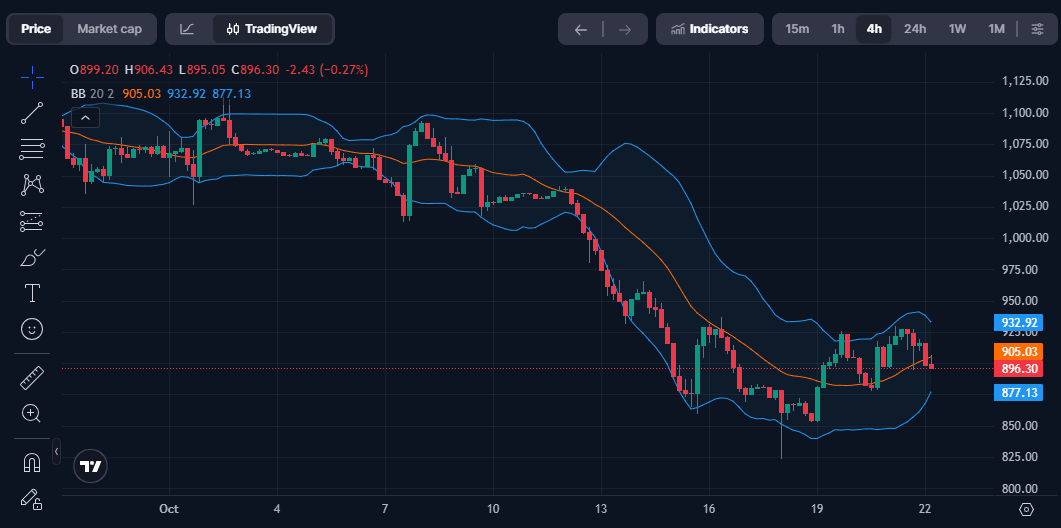Screen dimensions: 1061x528
Task: Open the long position forecasting tool
Action: (32, 221)
